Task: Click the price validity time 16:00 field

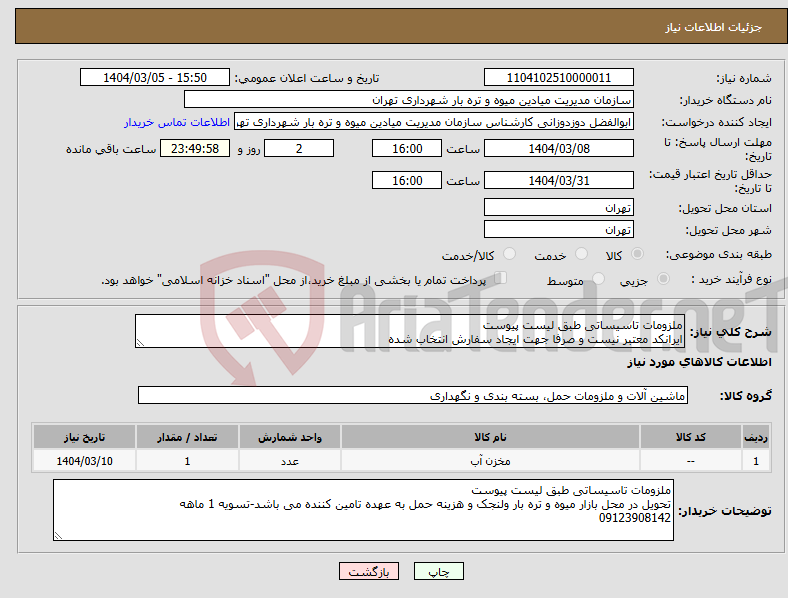Action: click(x=407, y=180)
